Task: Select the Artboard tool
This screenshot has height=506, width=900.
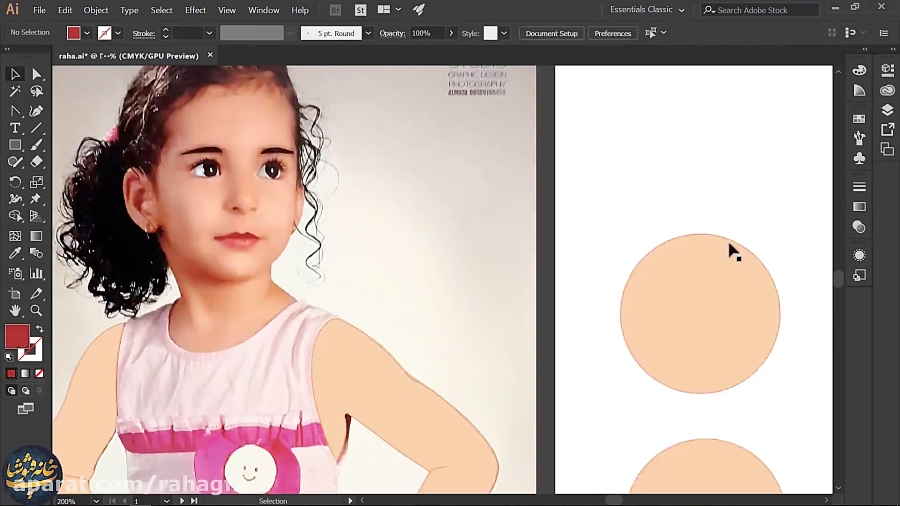Action: (15, 293)
